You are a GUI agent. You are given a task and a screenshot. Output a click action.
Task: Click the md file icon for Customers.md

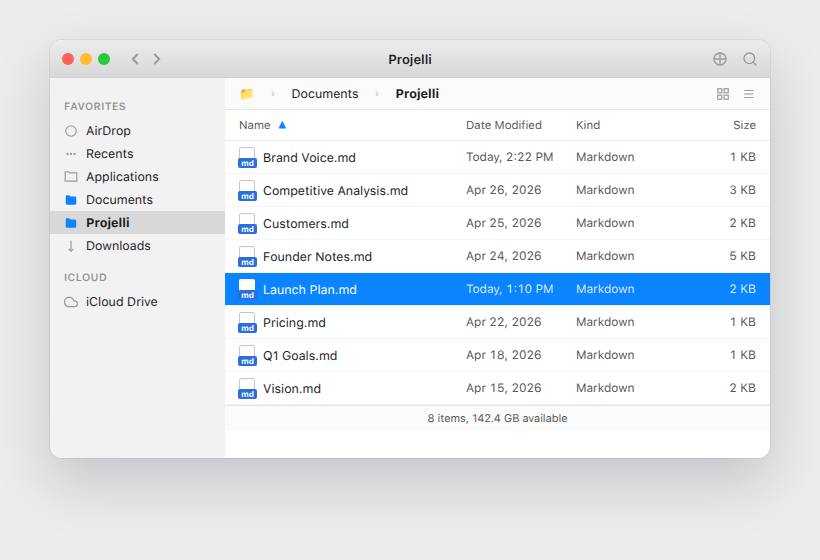click(247, 223)
